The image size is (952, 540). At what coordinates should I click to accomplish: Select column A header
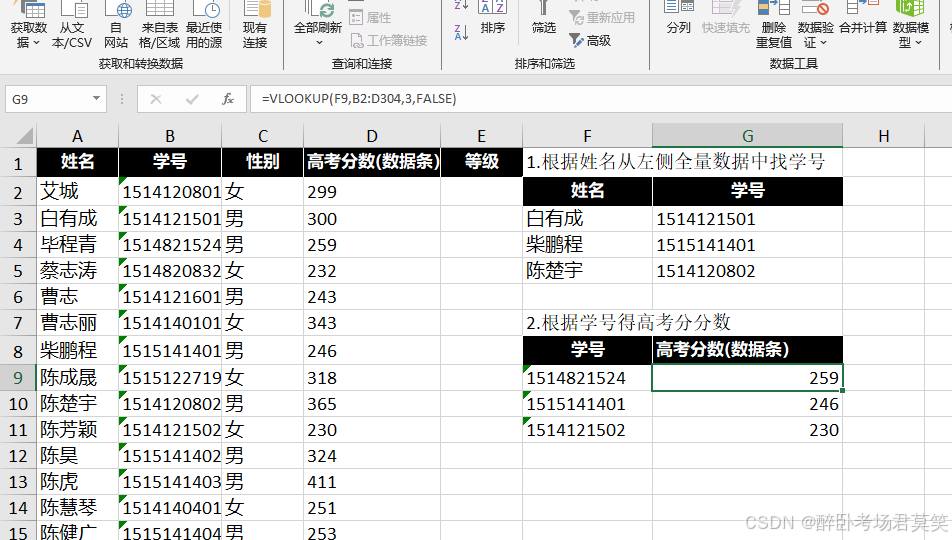click(77, 136)
